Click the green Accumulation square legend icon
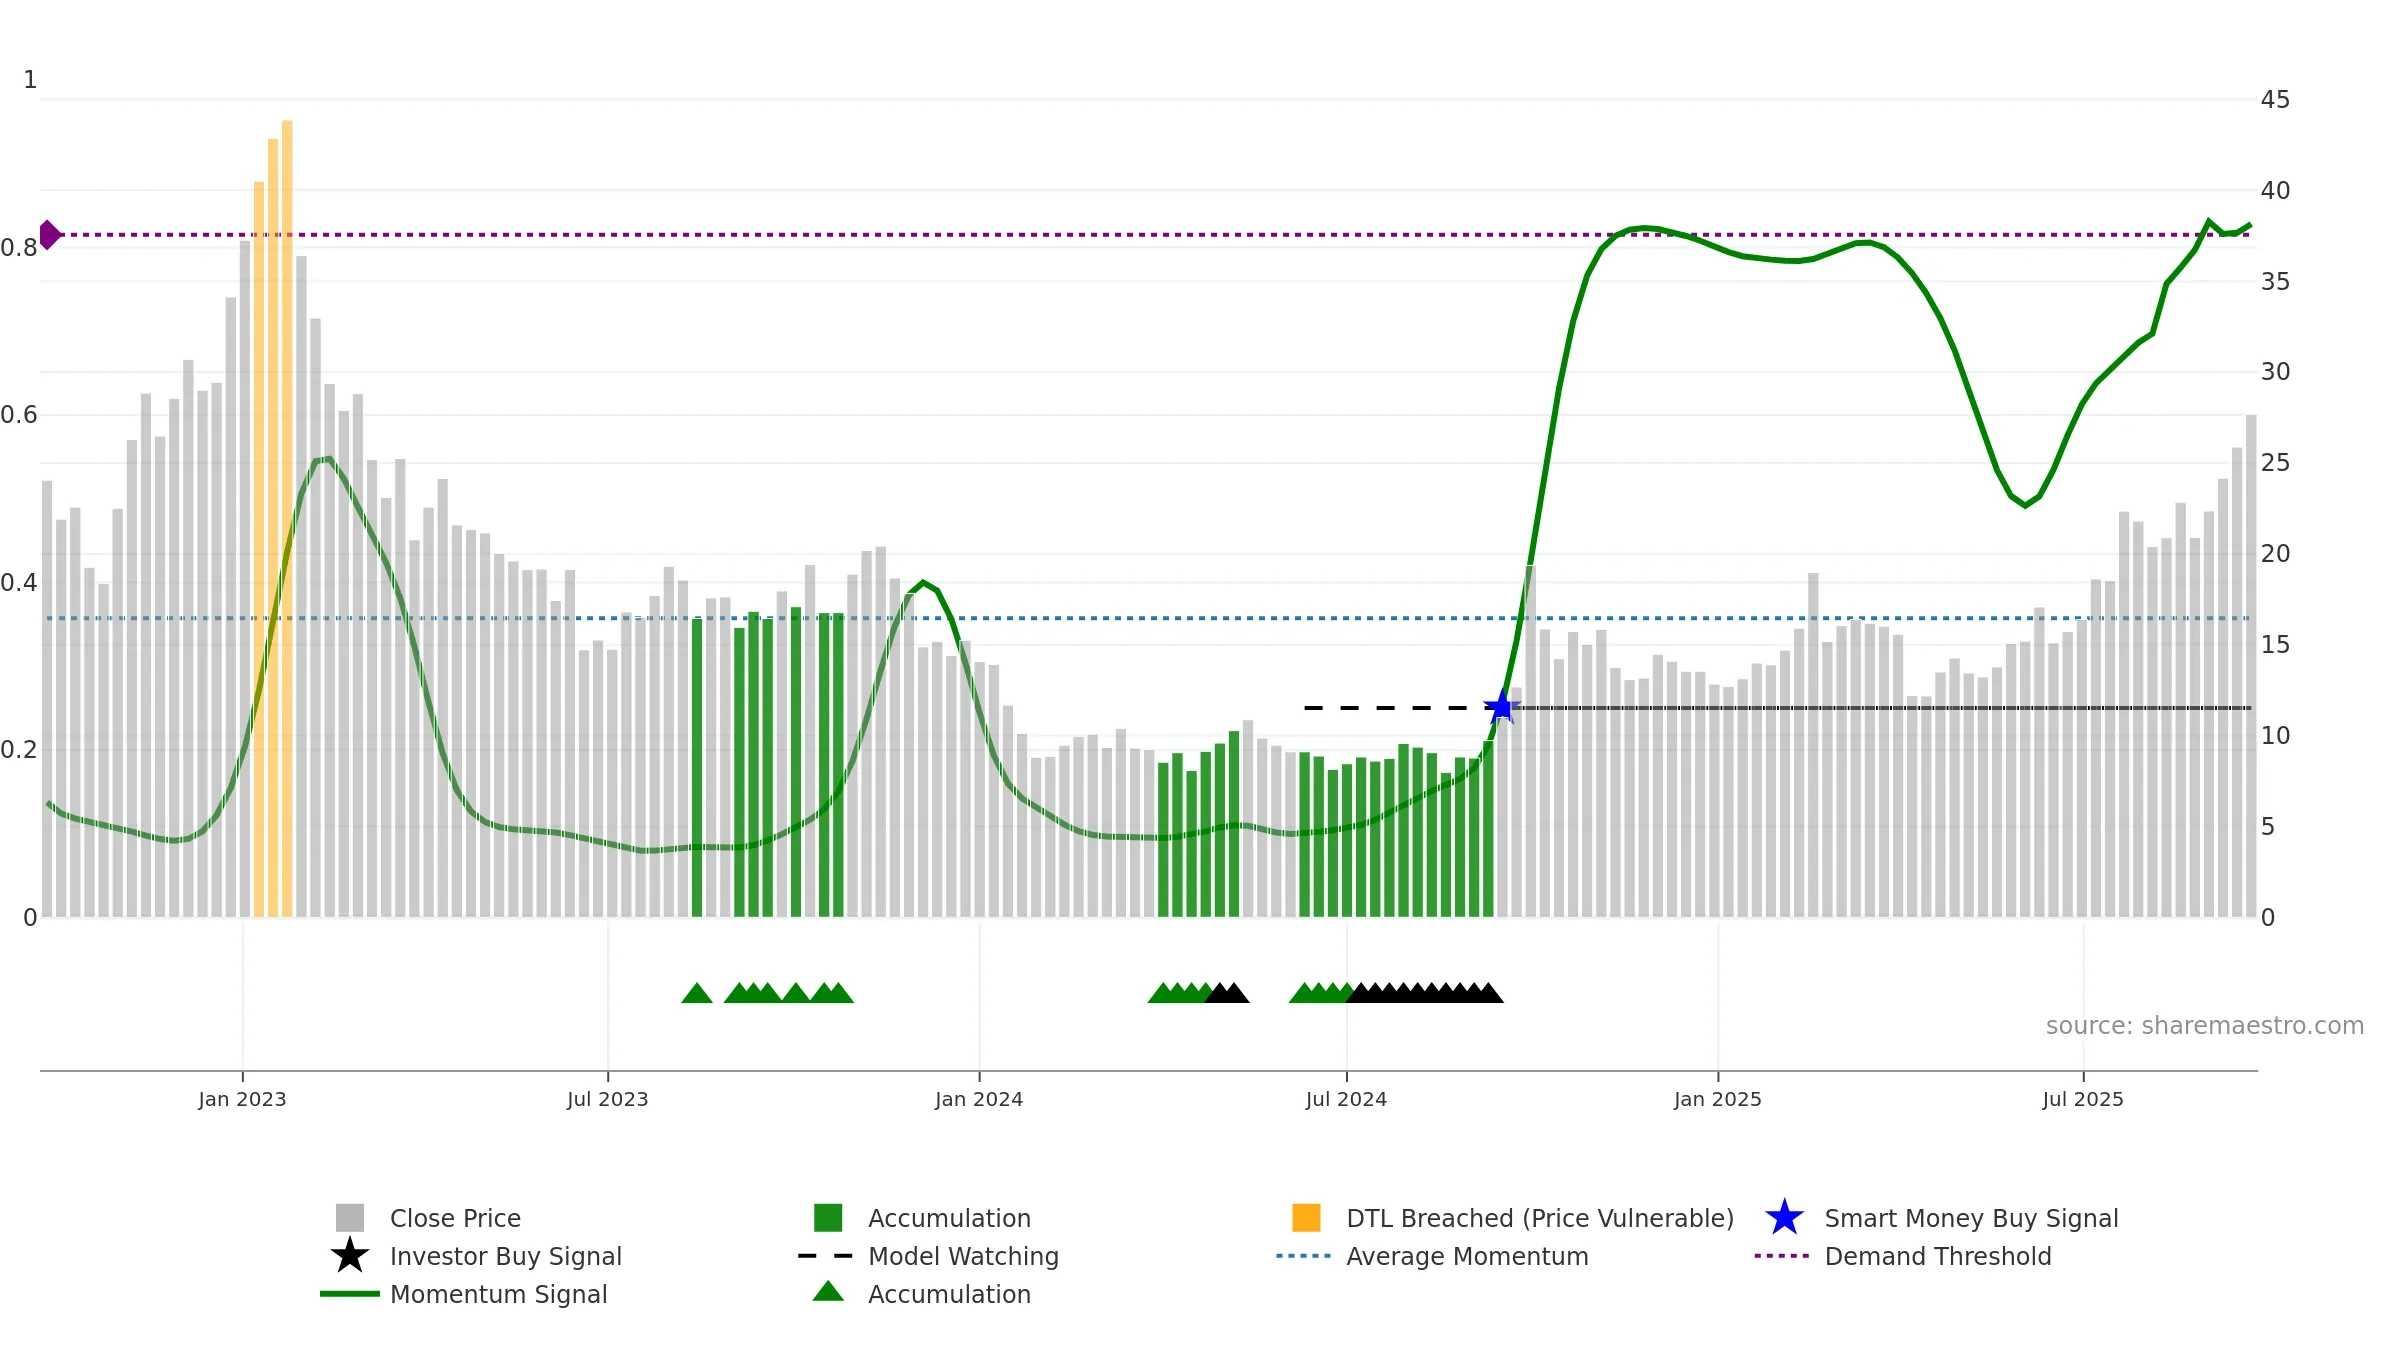2400x1350 pixels. (828, 1218)
